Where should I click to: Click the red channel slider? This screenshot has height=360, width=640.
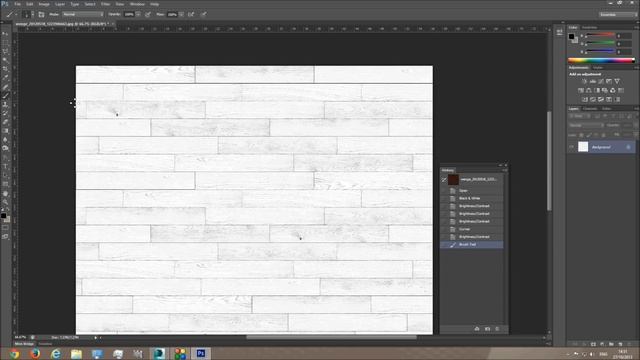tap(600, 36)
